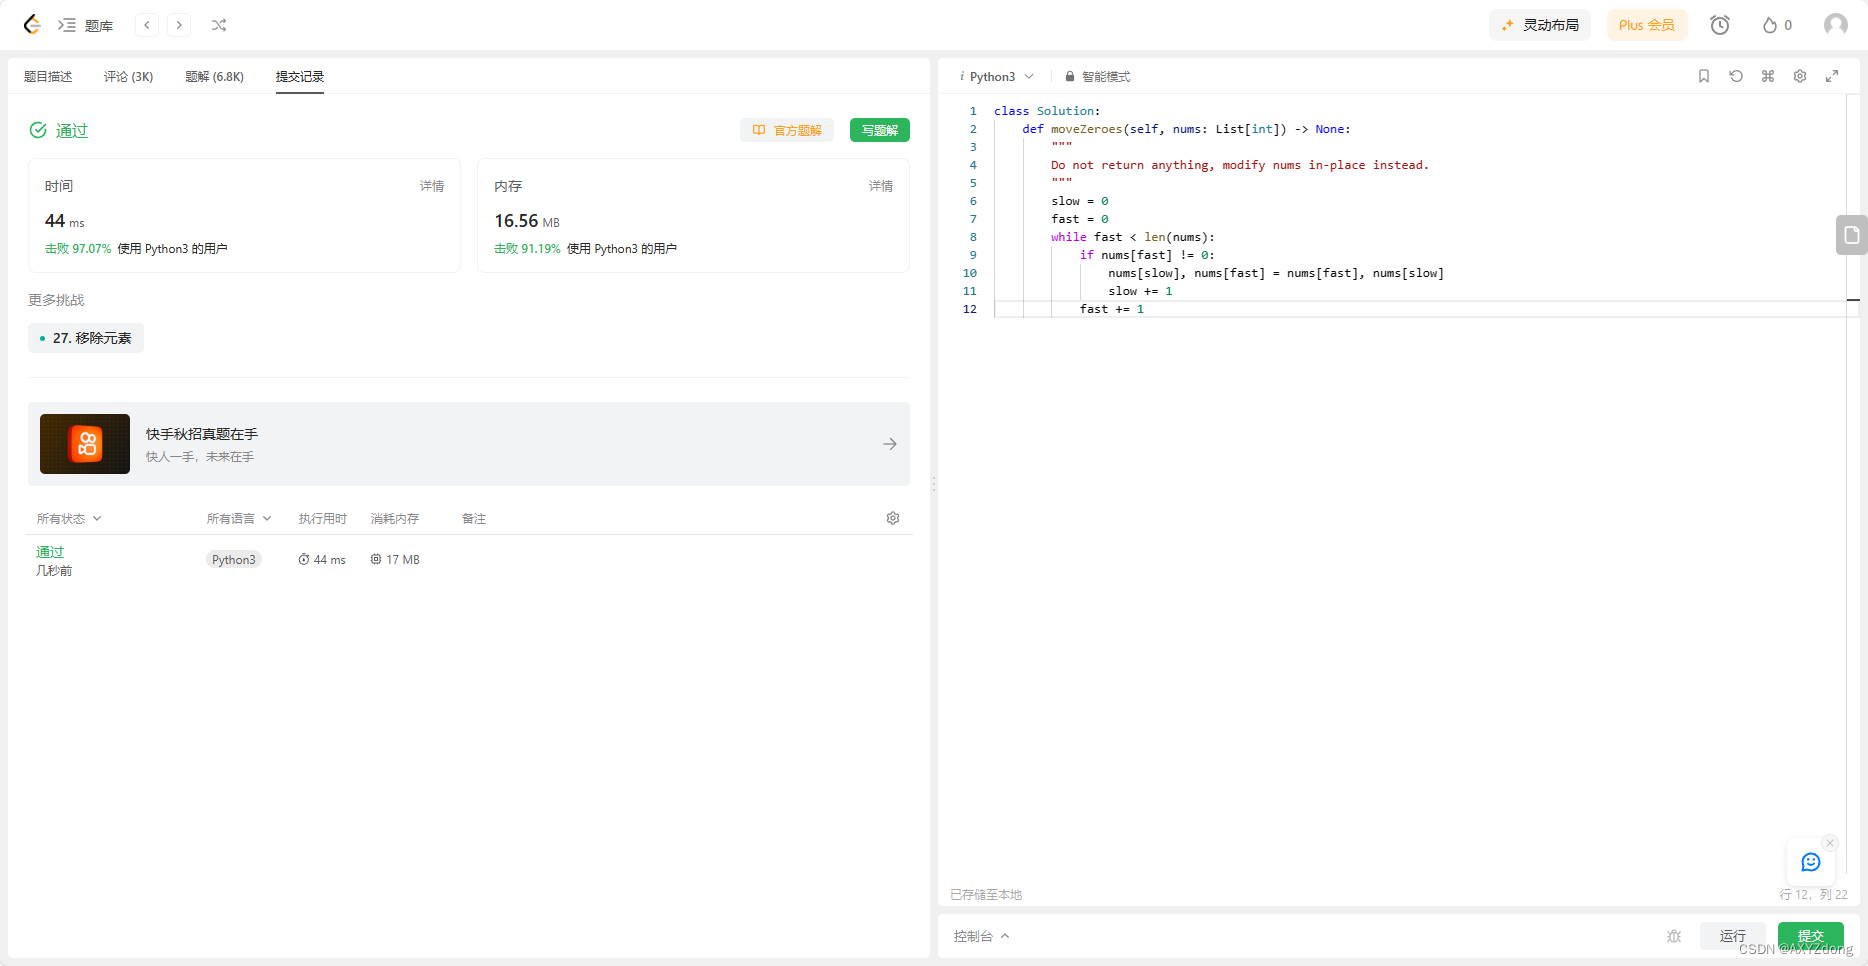Click the Python3 language tag in submissions
The height and width of the screenshot is (966, 1868).
pos(234,560)
